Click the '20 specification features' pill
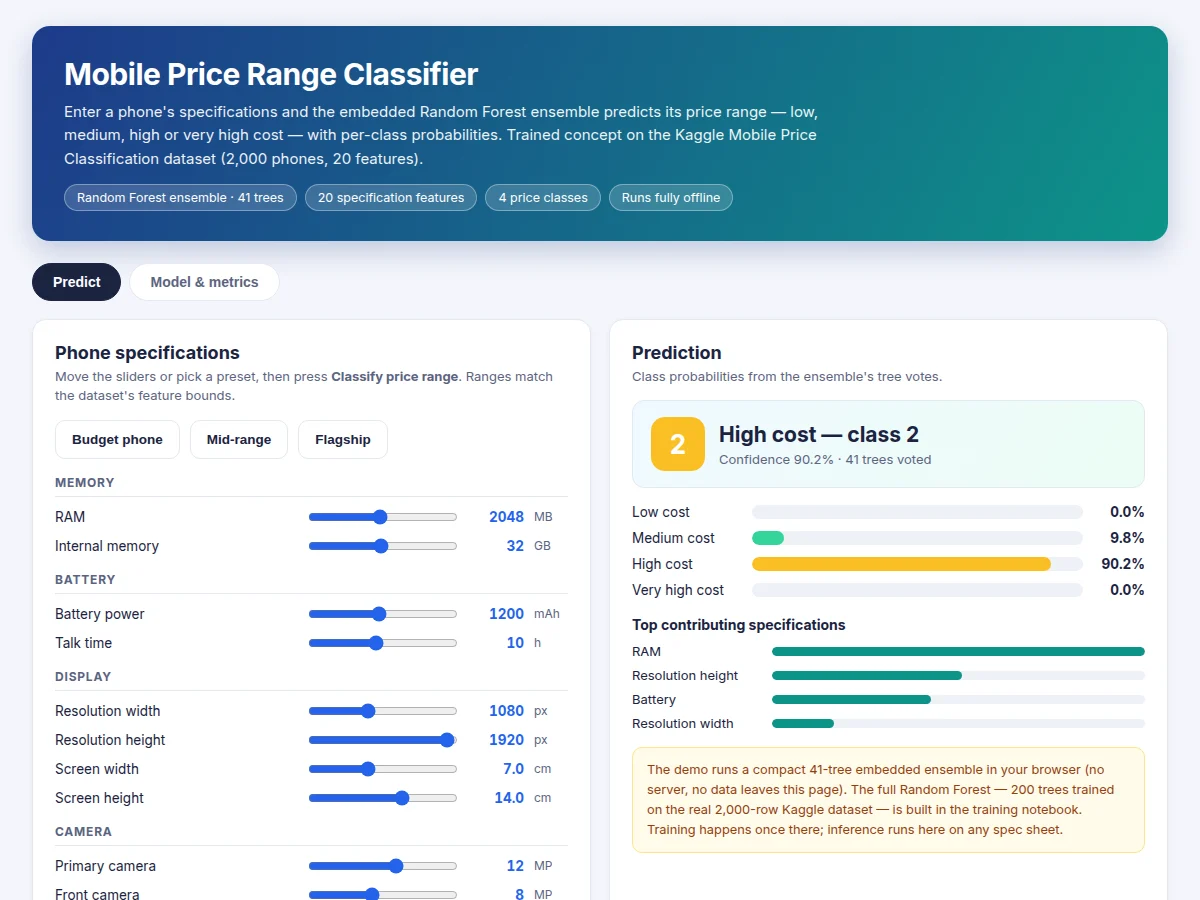This screenshot has width=1200, height=900. tap(391, 198)
